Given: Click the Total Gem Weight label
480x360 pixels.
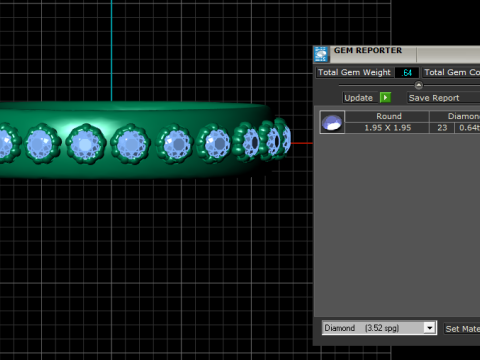Looking at the screenshot, I should click(x=354, y=72).
